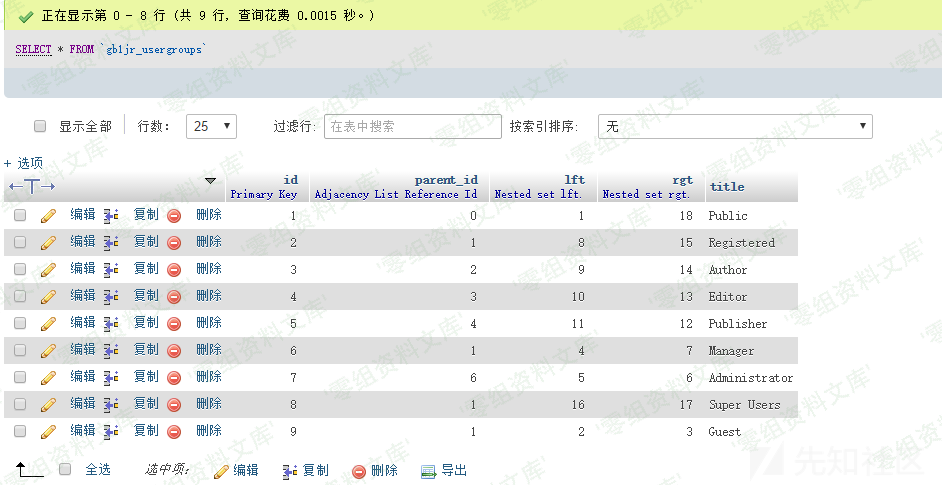The width and height of the screenshot is (942, 485).
Task: Open the + 选项 options link
Action: click(x=23, y=162)
